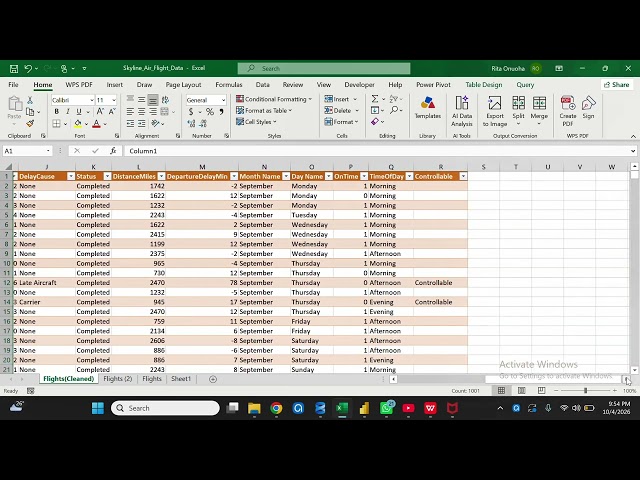
Task: Click the Accounting dollar format icon
Action: coord(191,111)
